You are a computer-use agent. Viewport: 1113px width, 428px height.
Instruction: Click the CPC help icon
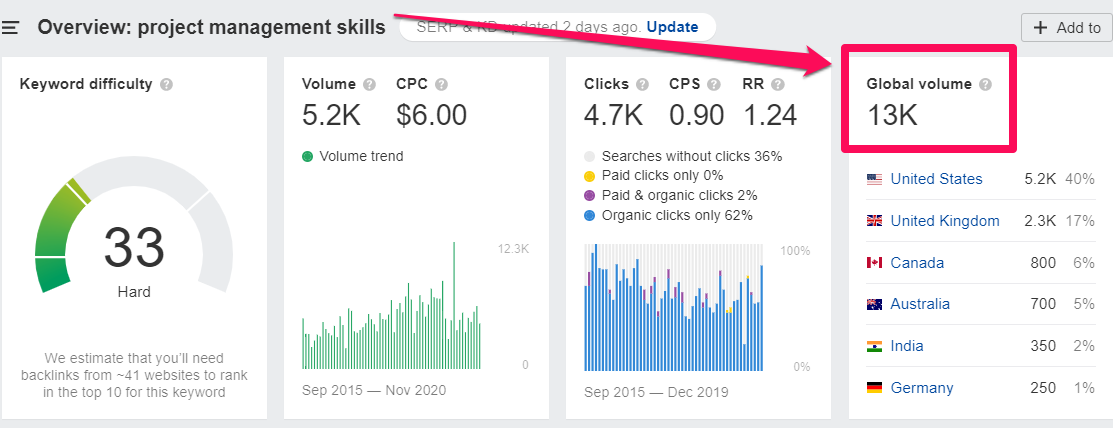click(441, 85)
